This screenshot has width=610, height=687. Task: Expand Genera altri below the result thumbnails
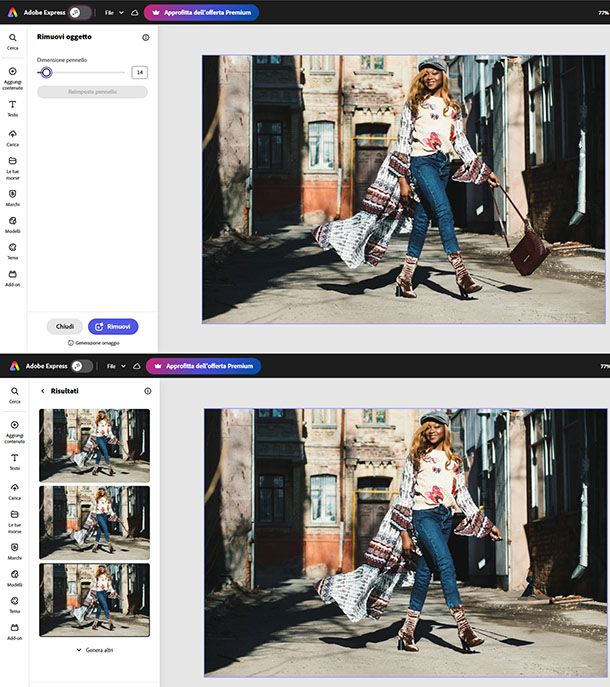point(95,650)
